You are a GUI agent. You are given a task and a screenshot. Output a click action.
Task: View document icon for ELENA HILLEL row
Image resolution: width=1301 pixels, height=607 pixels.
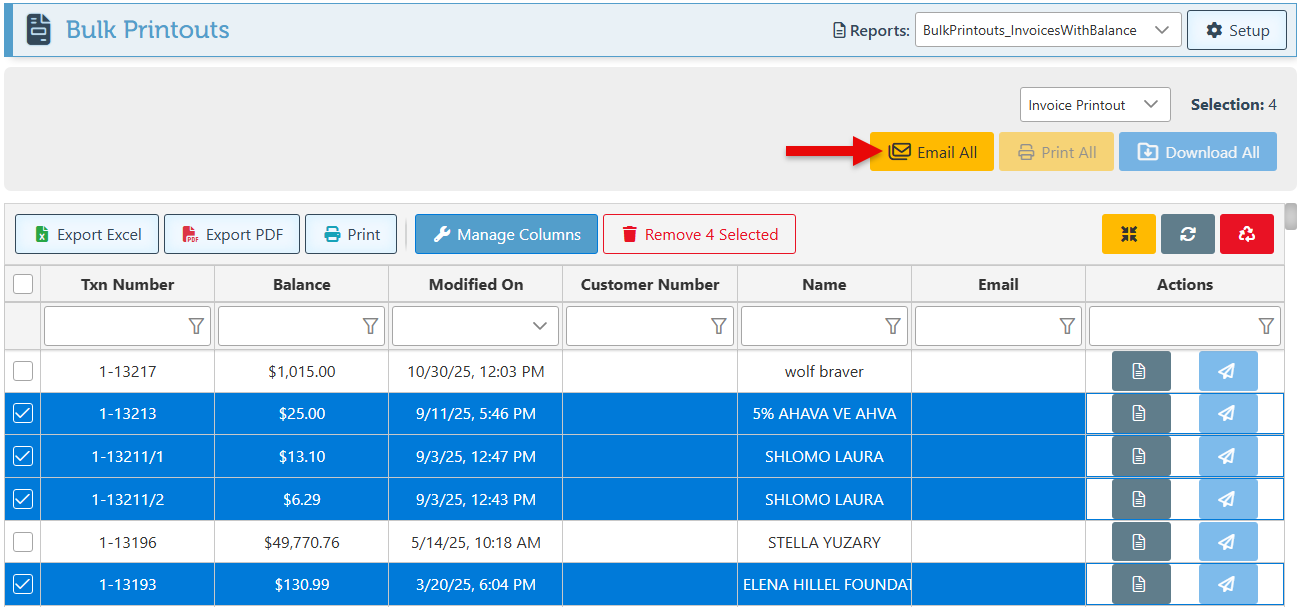[1138, 584]
